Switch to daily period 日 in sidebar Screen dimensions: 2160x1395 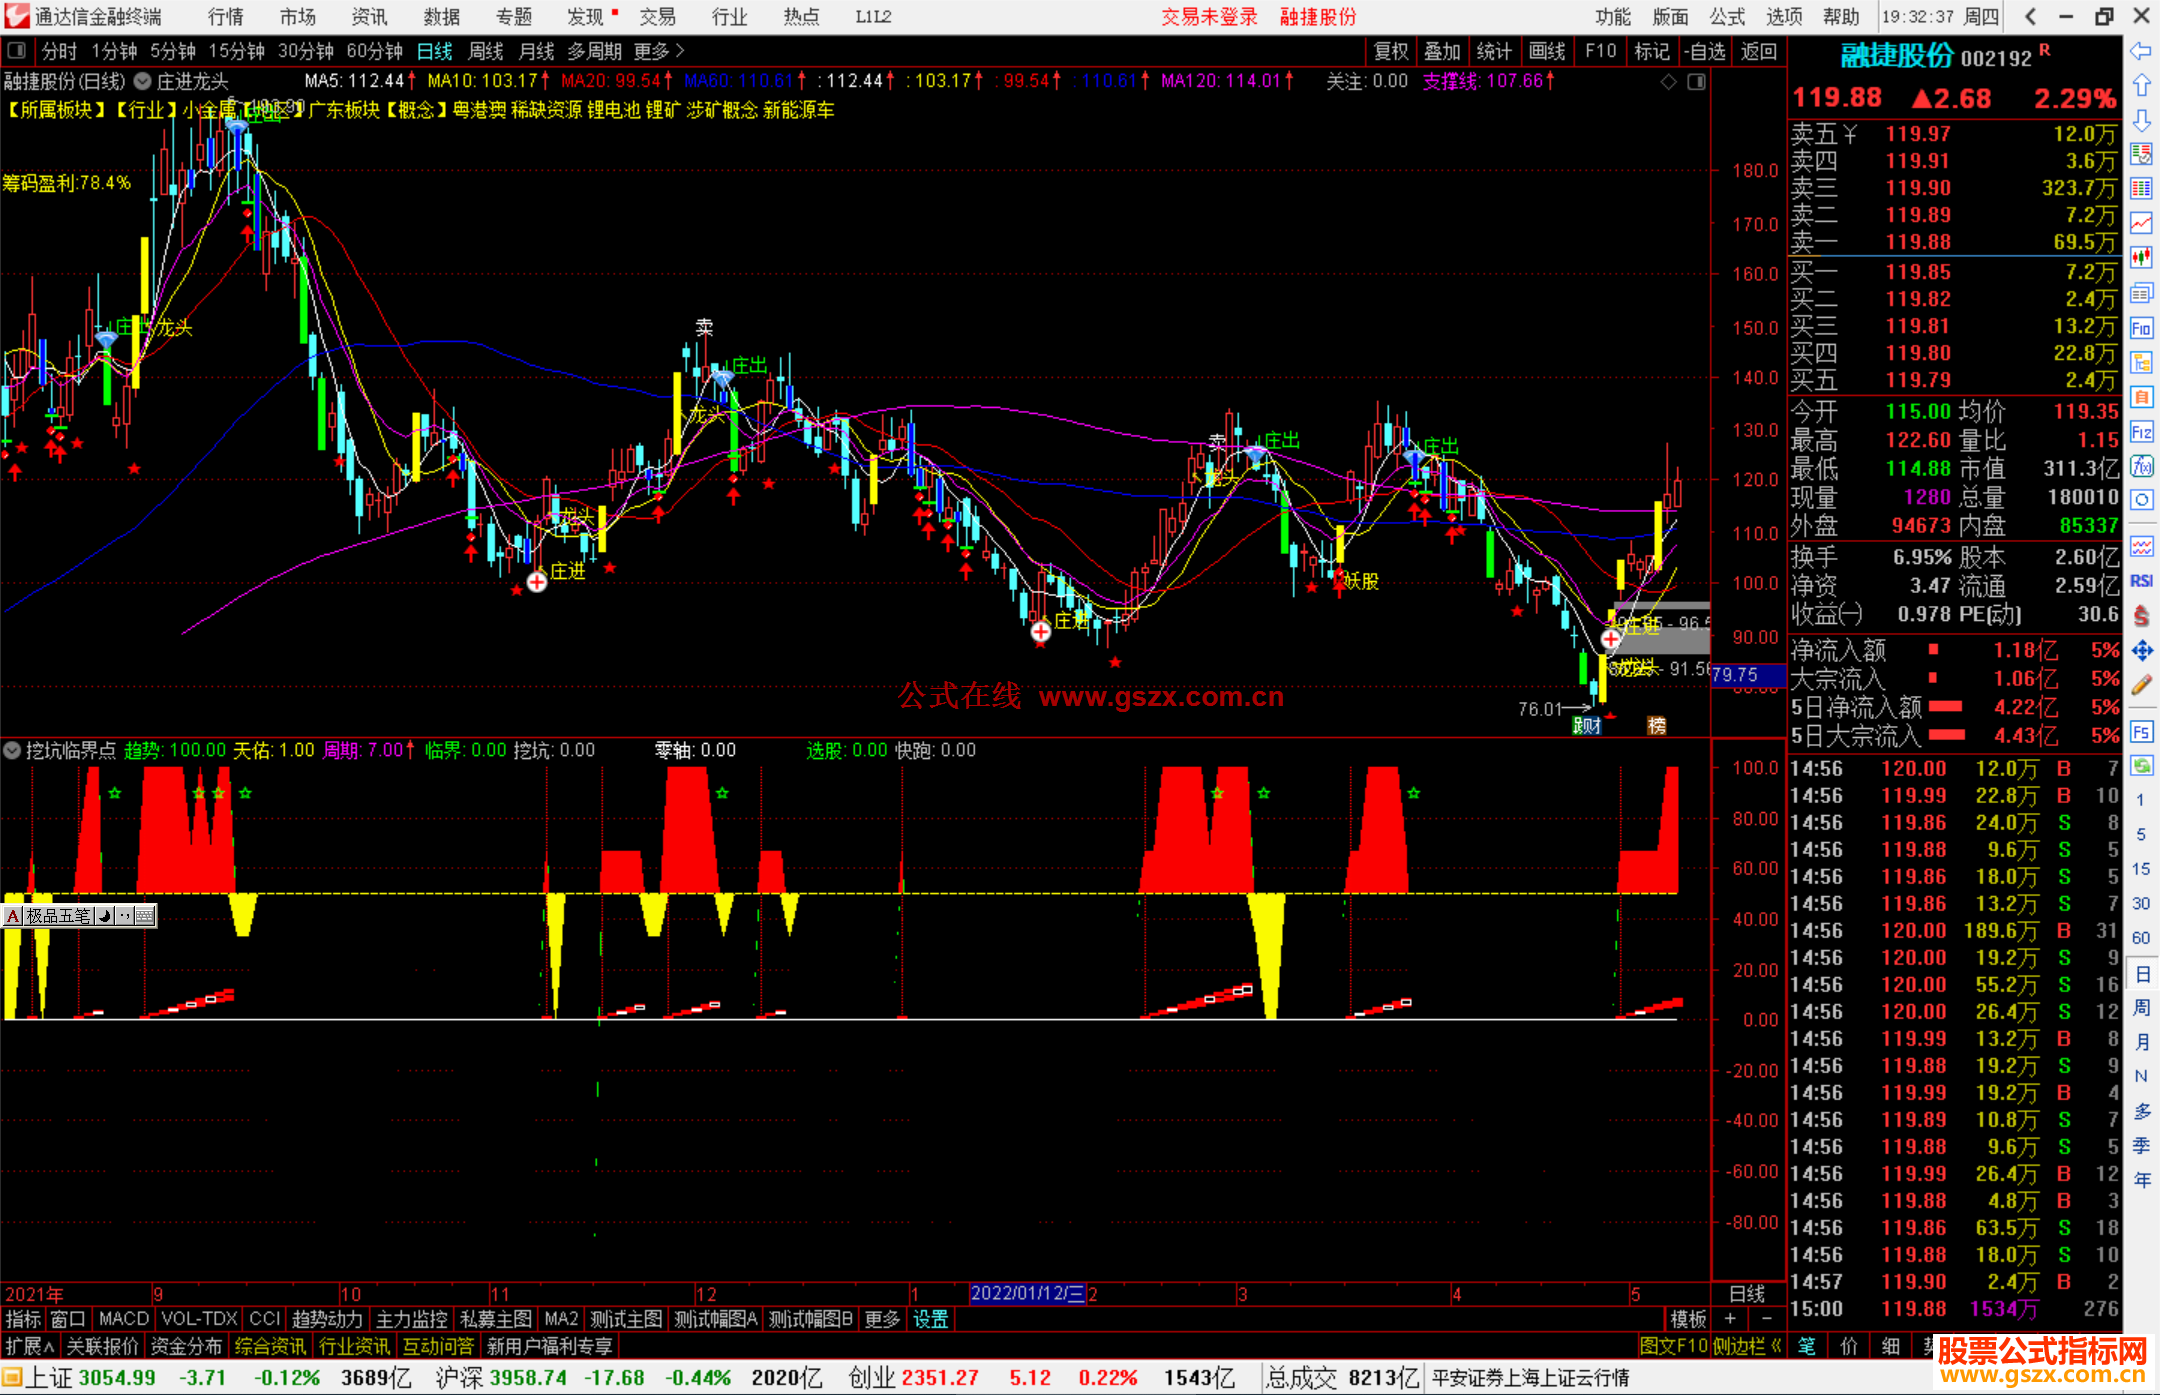(2141, 973)
